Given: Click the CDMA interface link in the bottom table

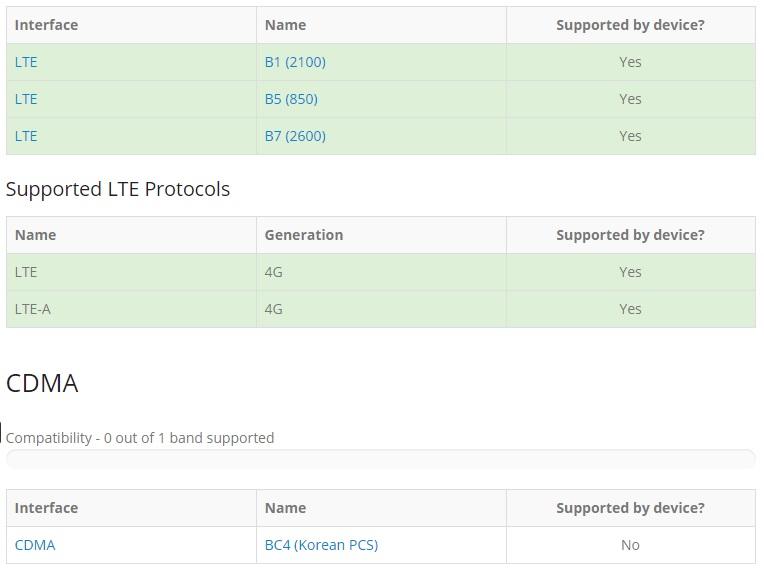Looking at the screenshot, I should pos(35,545).
